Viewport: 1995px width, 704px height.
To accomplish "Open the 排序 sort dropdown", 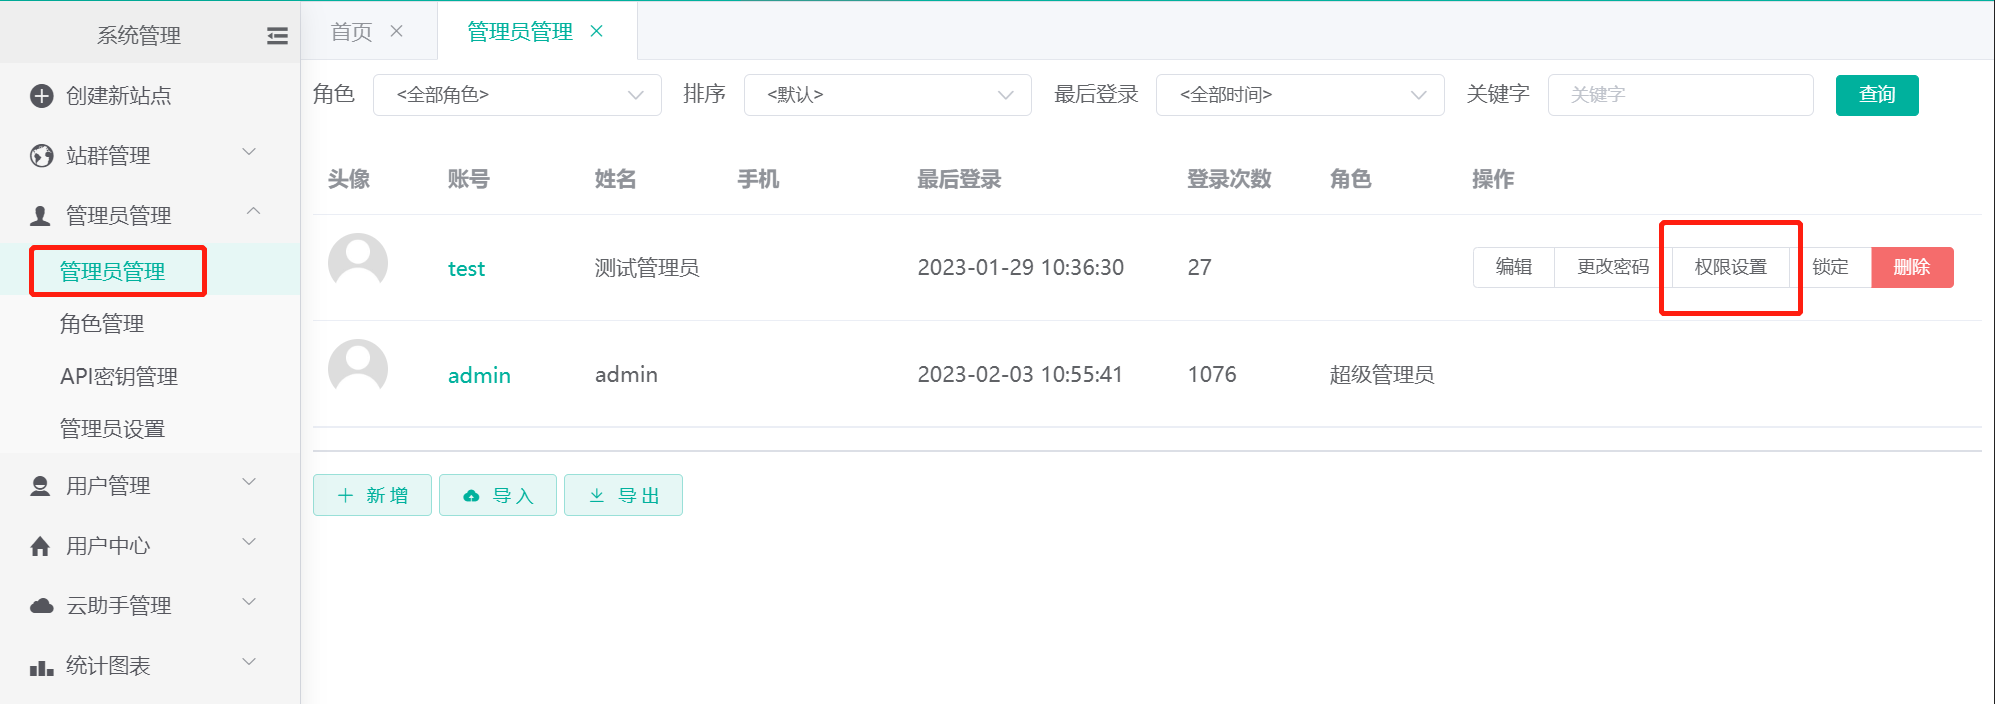I will 887,95.
